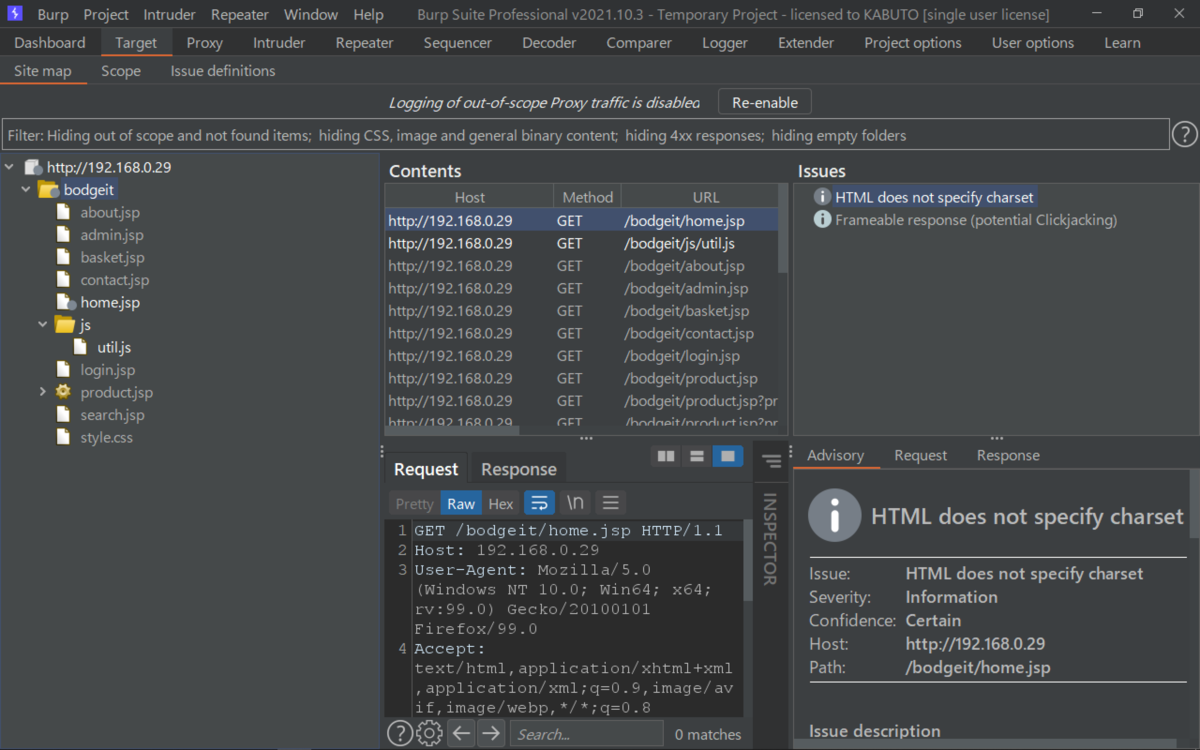Go to previous search match arrow
1200x750 pixels.
click(x=460, y=734)
